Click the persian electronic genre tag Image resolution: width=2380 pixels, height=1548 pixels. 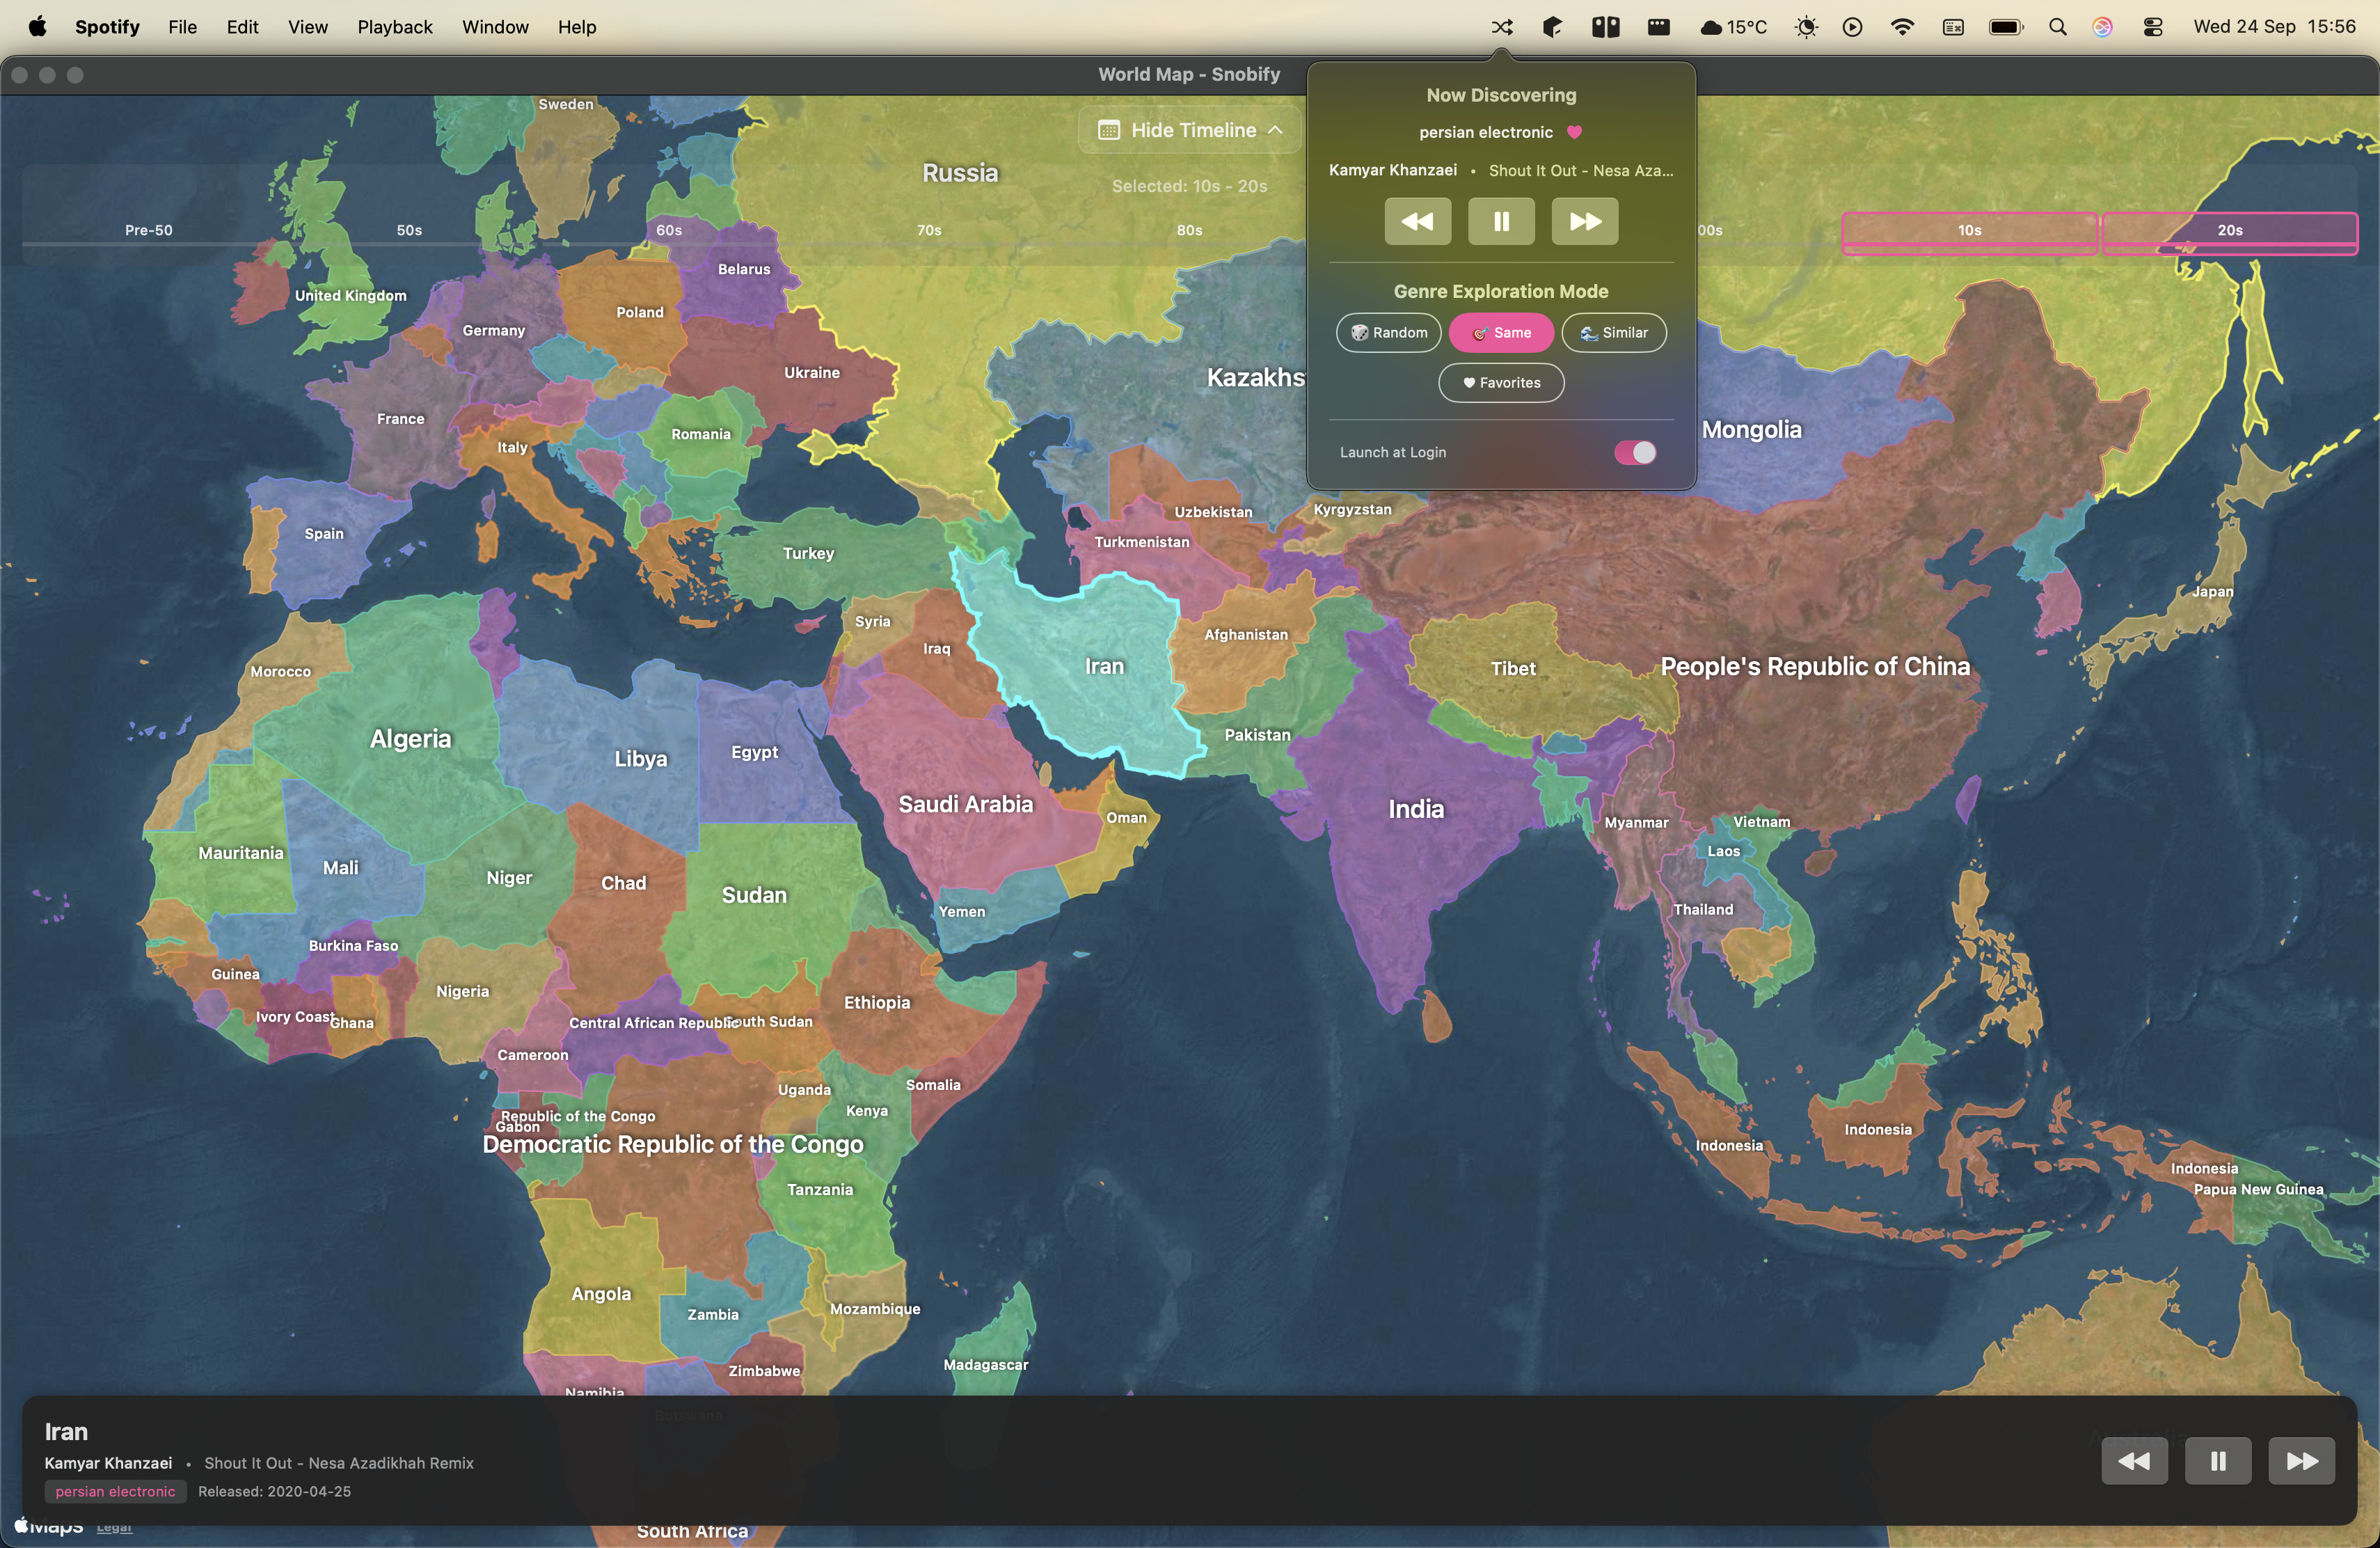pos(115,1491)
